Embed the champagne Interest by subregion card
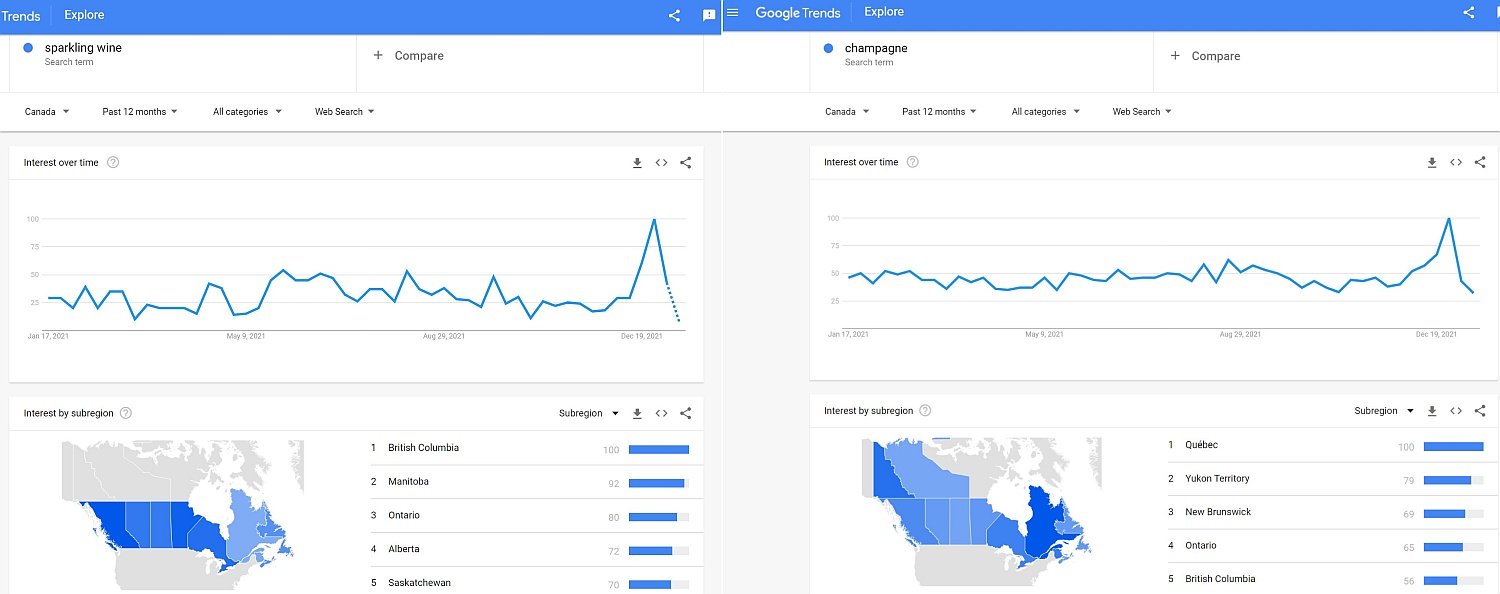 click(1456, 411)
